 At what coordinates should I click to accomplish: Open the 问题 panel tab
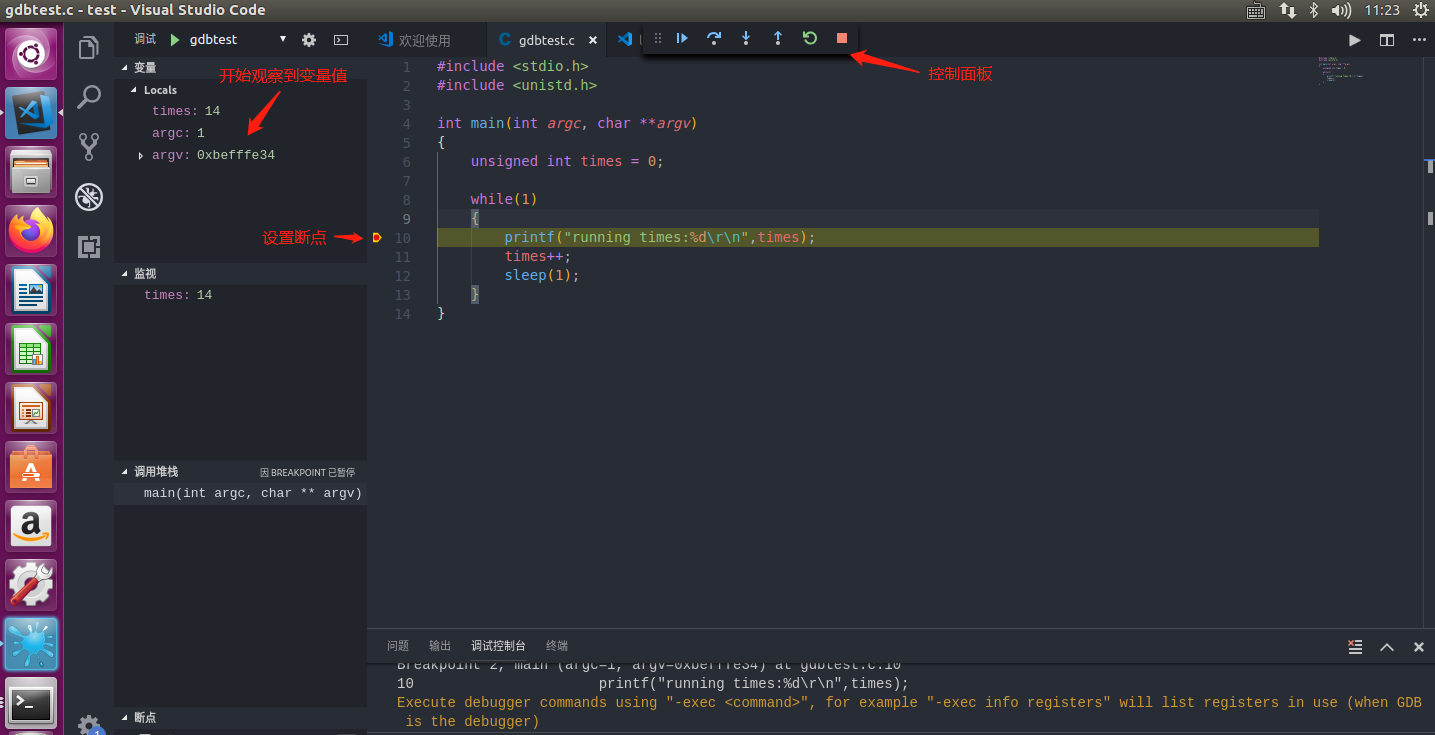pyautogui.click(x=398, y=646)
